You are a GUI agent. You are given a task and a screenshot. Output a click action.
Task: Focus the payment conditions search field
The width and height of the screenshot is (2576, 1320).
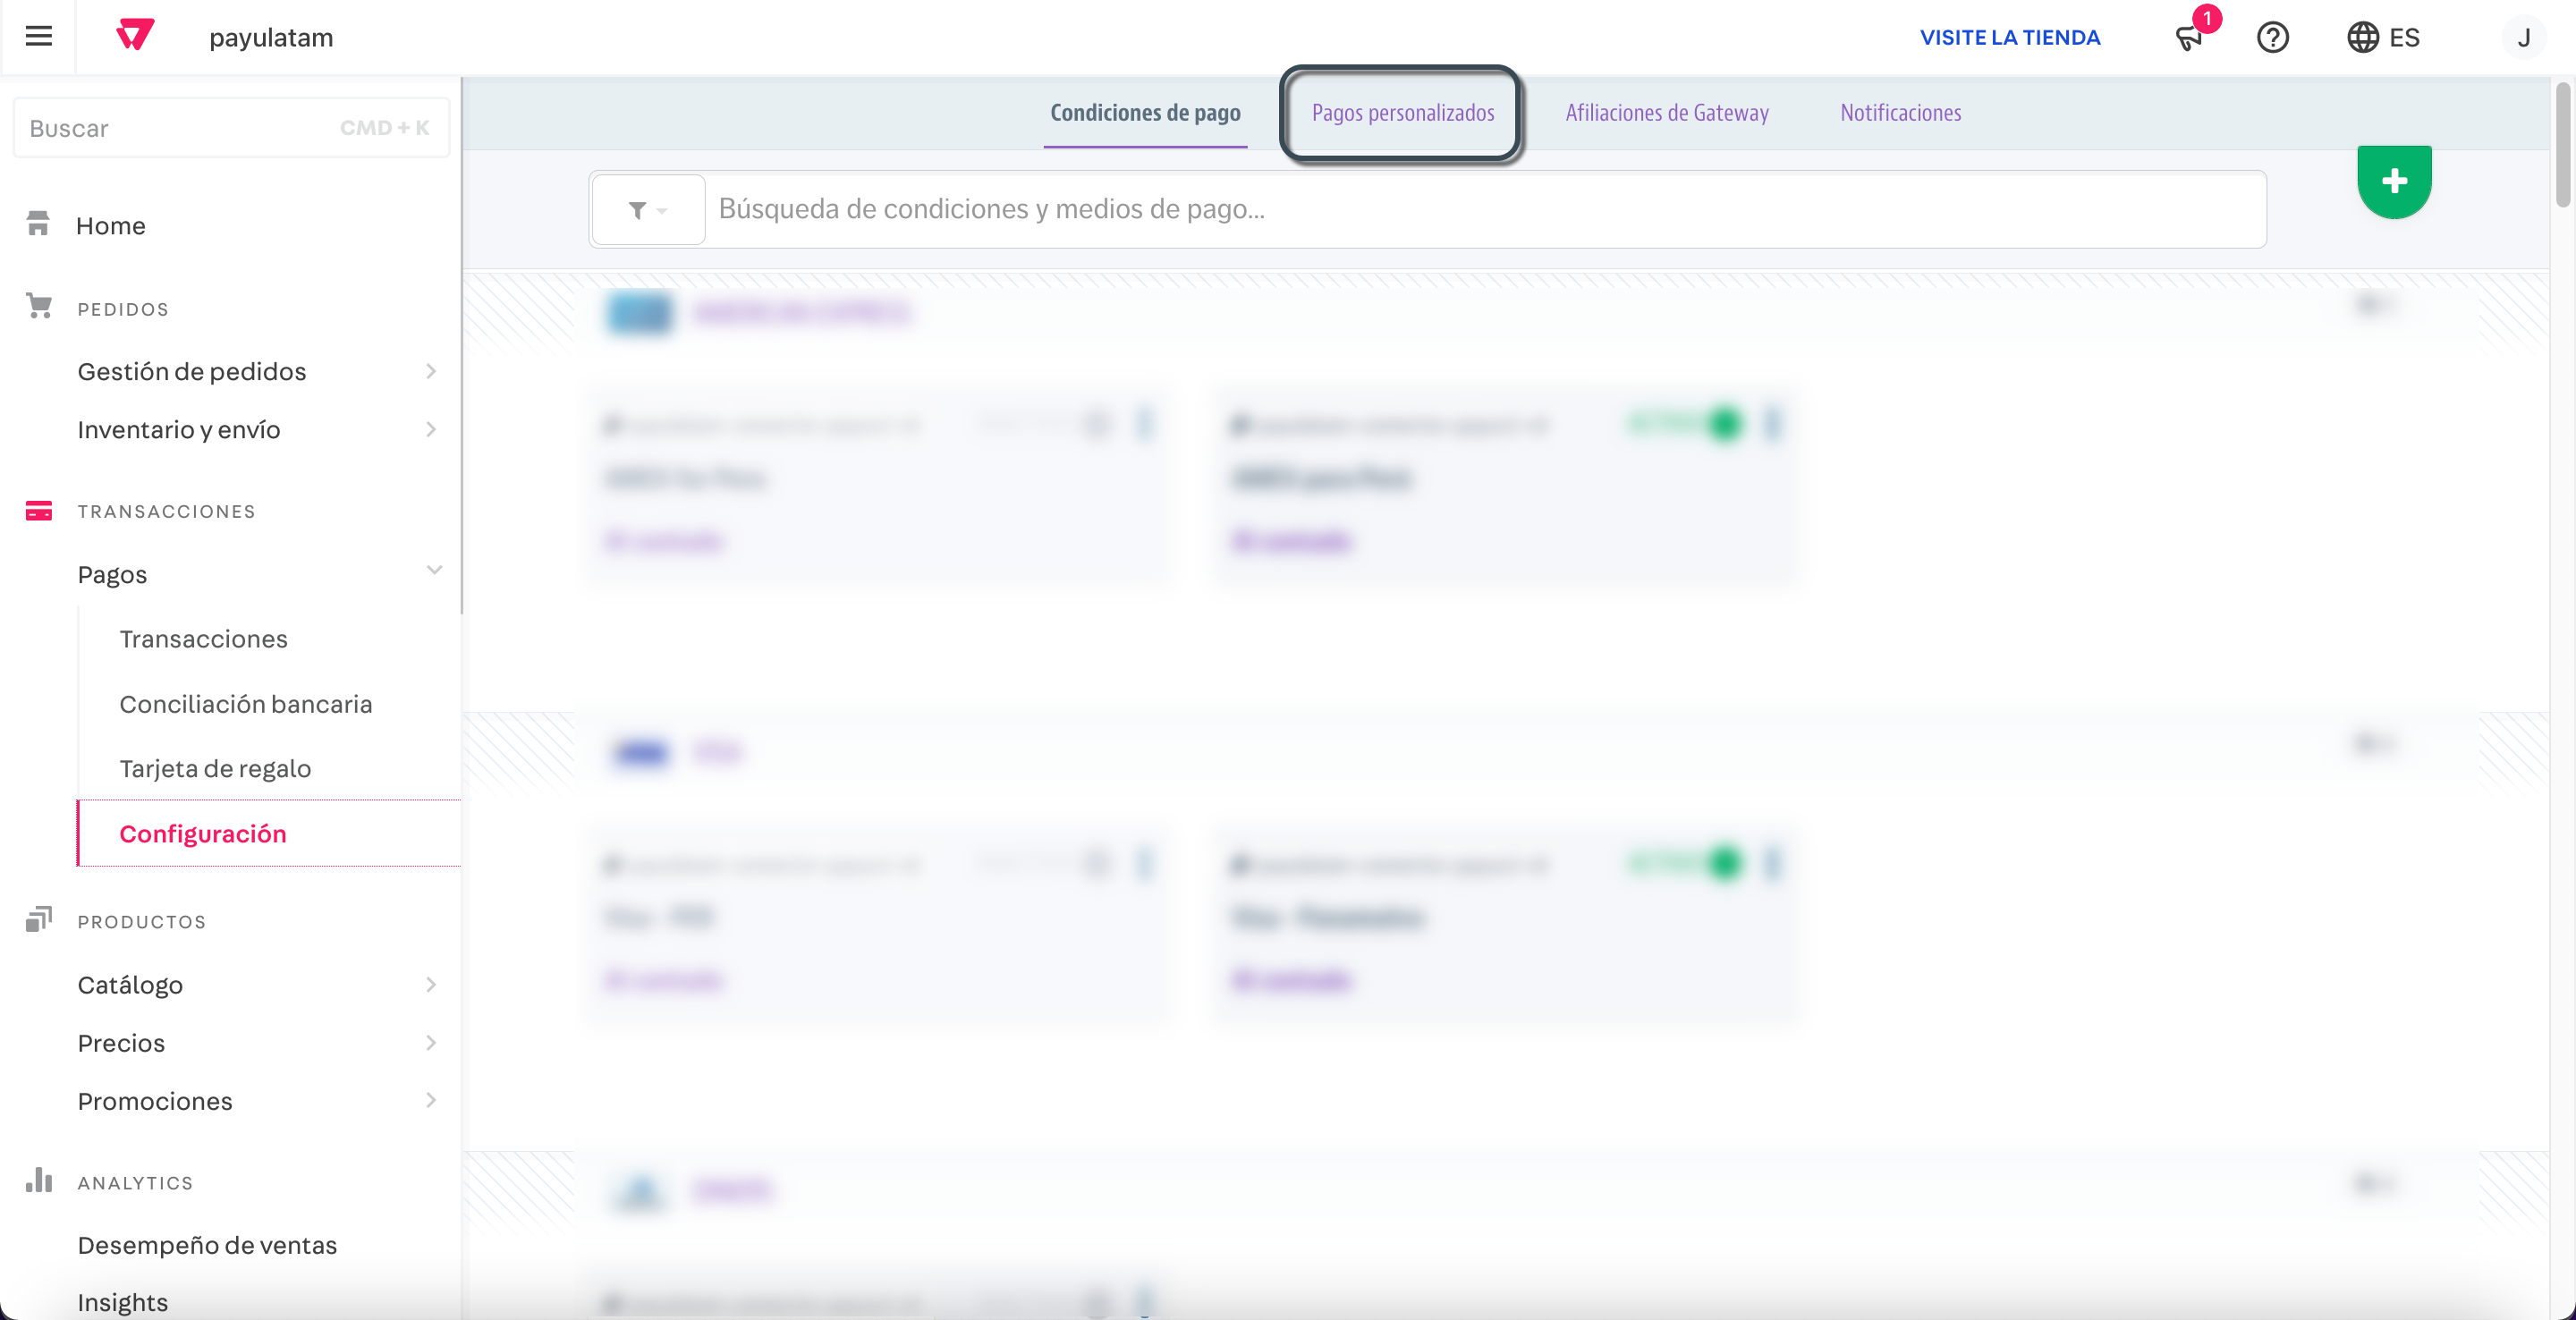coord(1485,209)
